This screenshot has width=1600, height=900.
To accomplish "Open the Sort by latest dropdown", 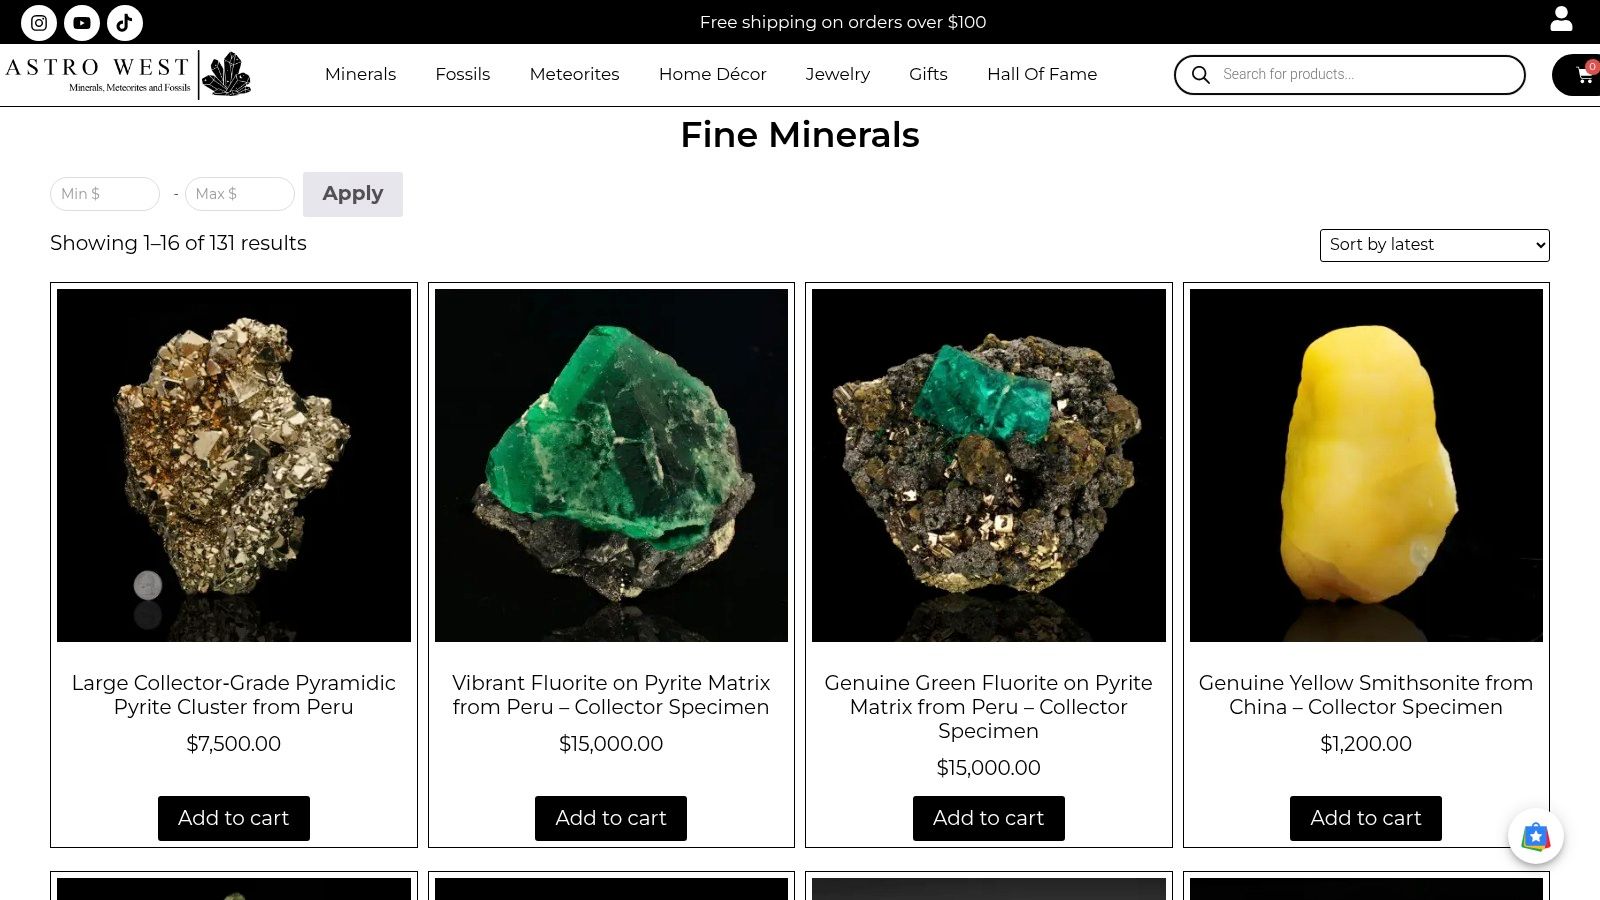I will [x=1435, y=245].
